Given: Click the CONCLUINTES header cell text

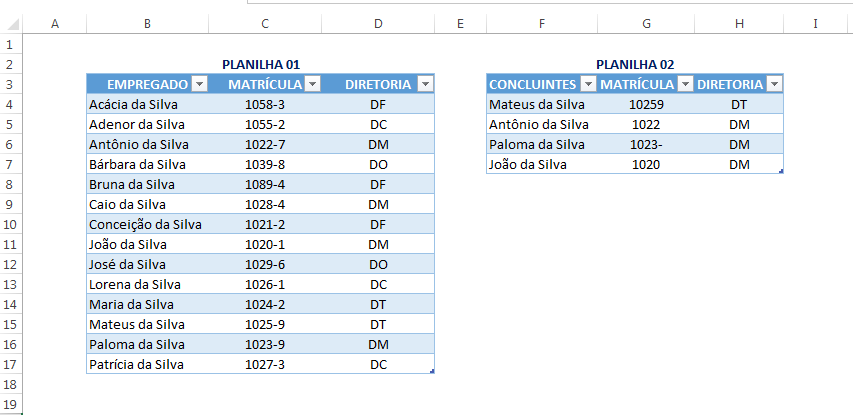Looking at the screenshot, I should tap(533, 84).
